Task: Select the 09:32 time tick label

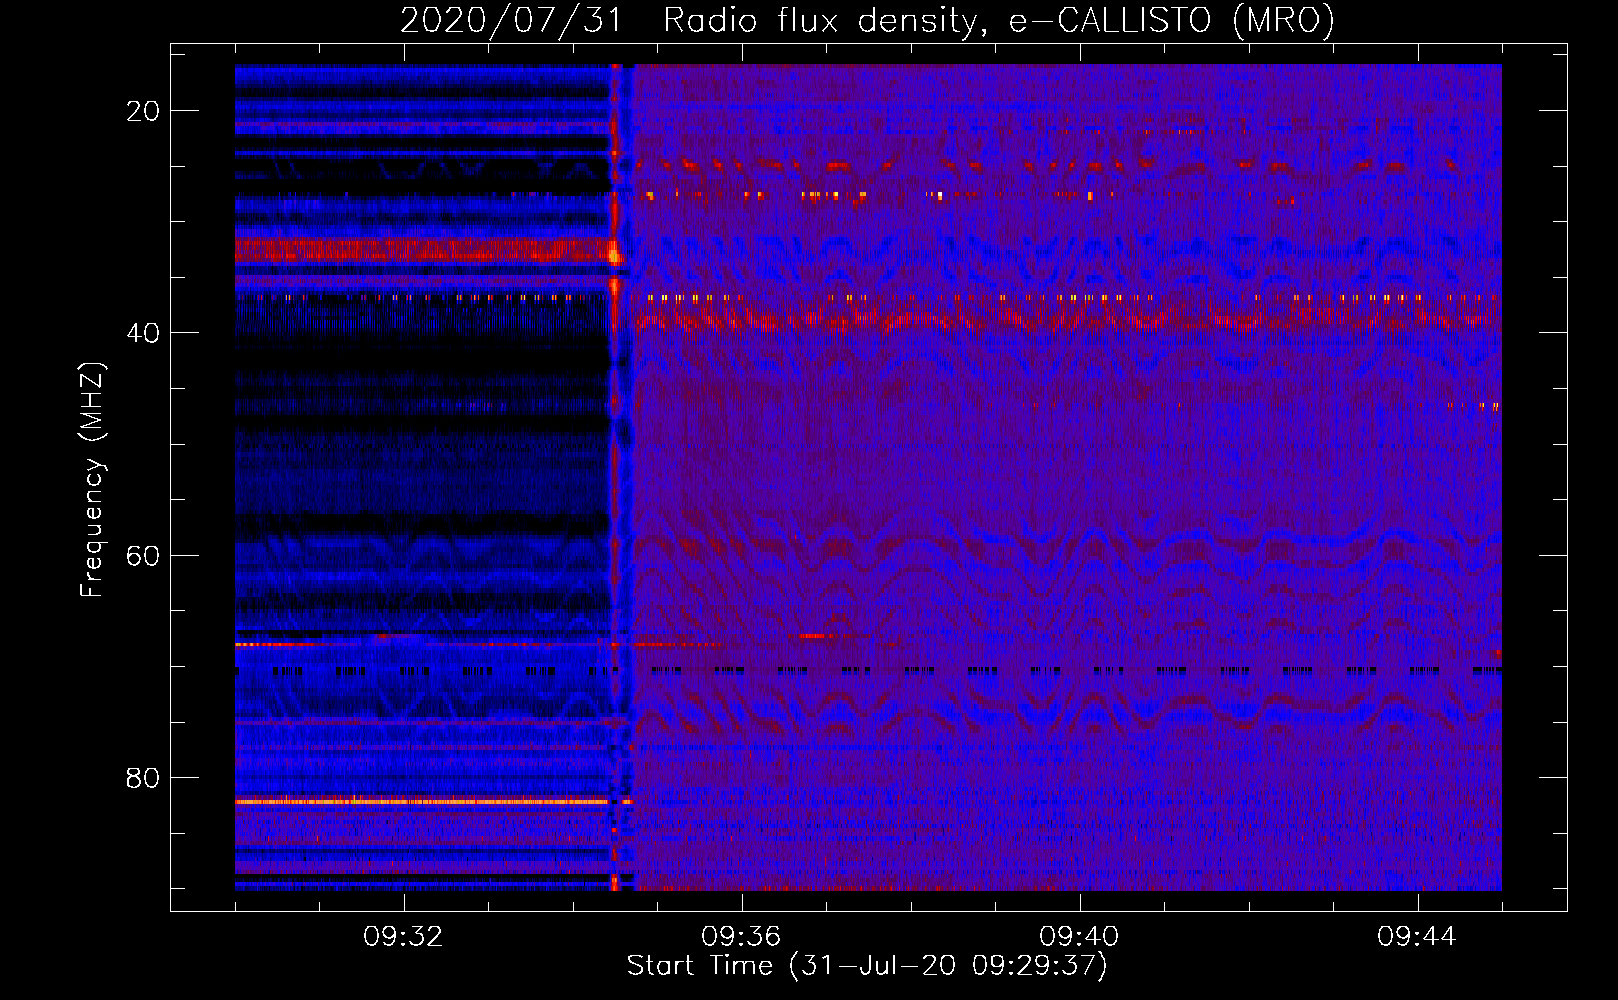Action: click(403, 937)
